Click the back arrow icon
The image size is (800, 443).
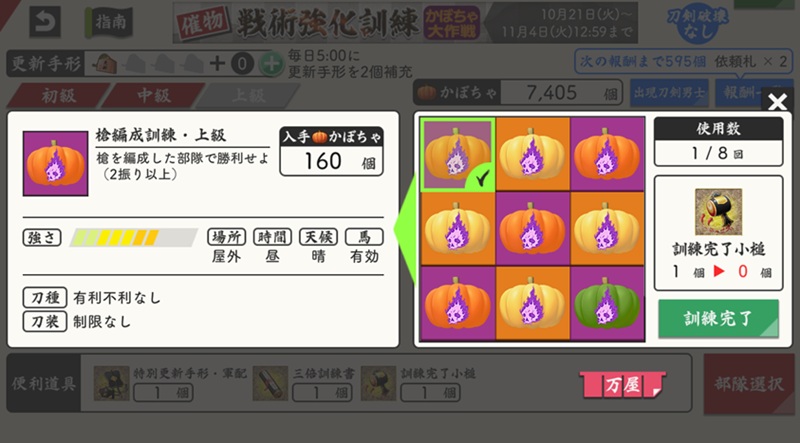pyautogui.click(x=45, y=21)
